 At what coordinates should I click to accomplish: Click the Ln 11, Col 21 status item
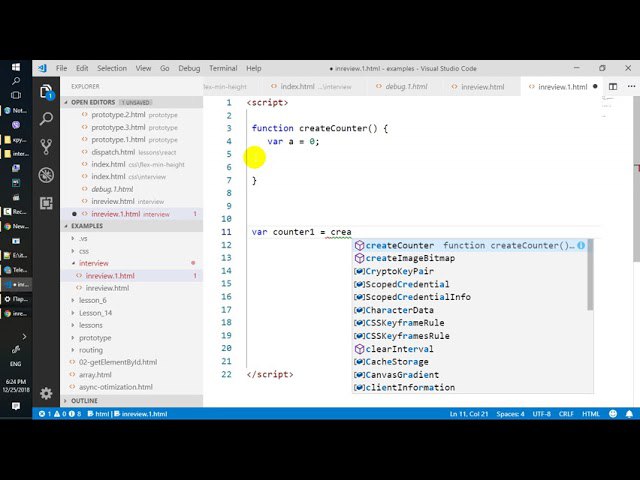coord(469,414)
